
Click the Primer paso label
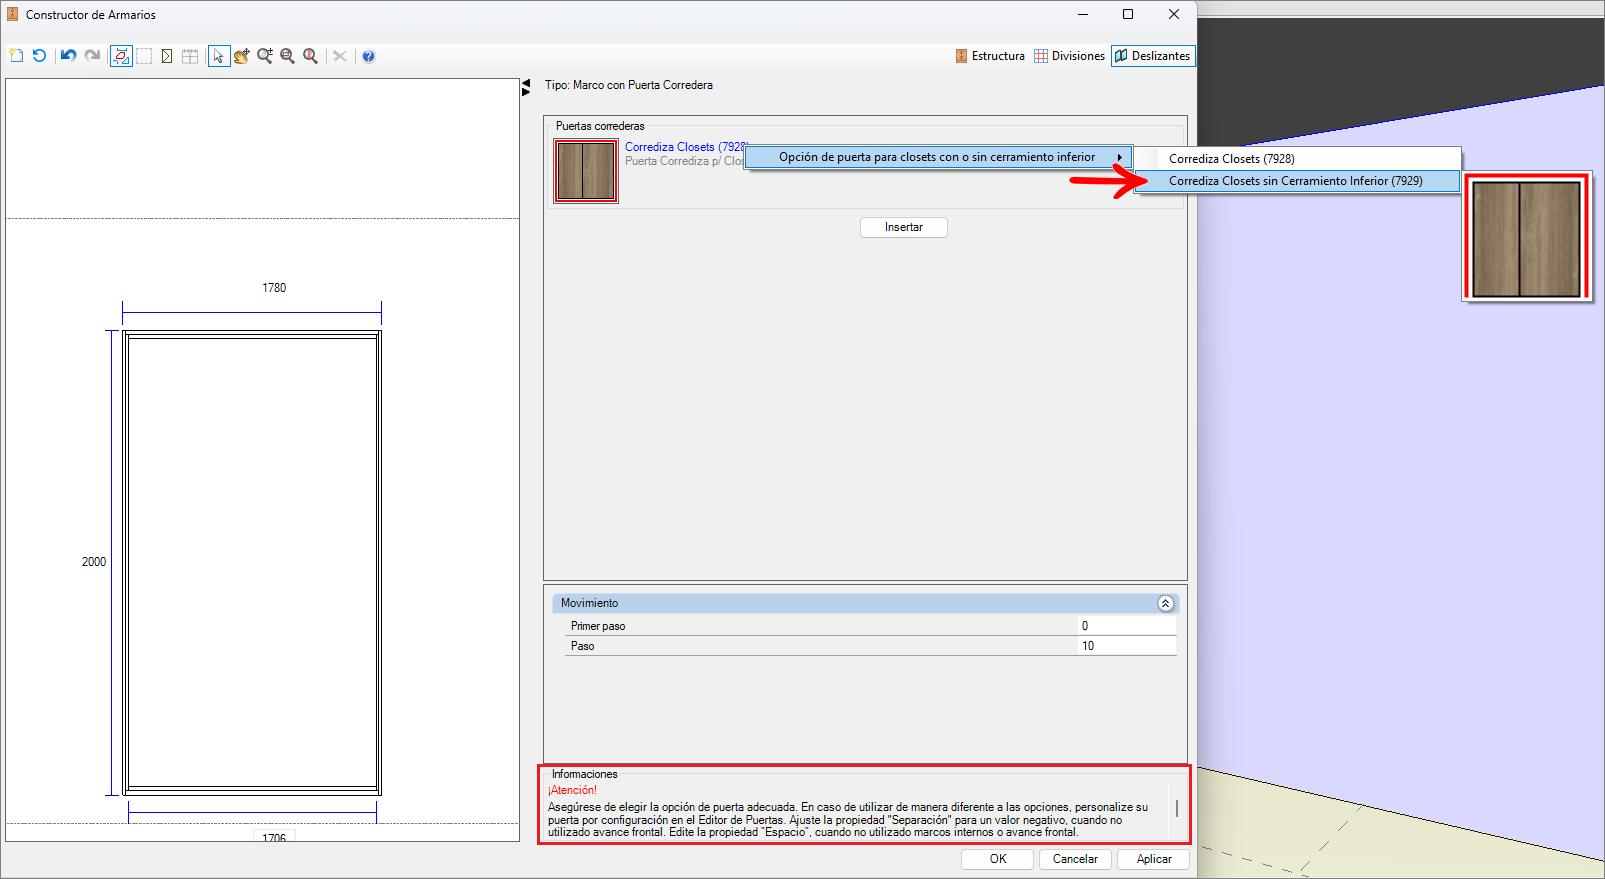tap(598, 626)
